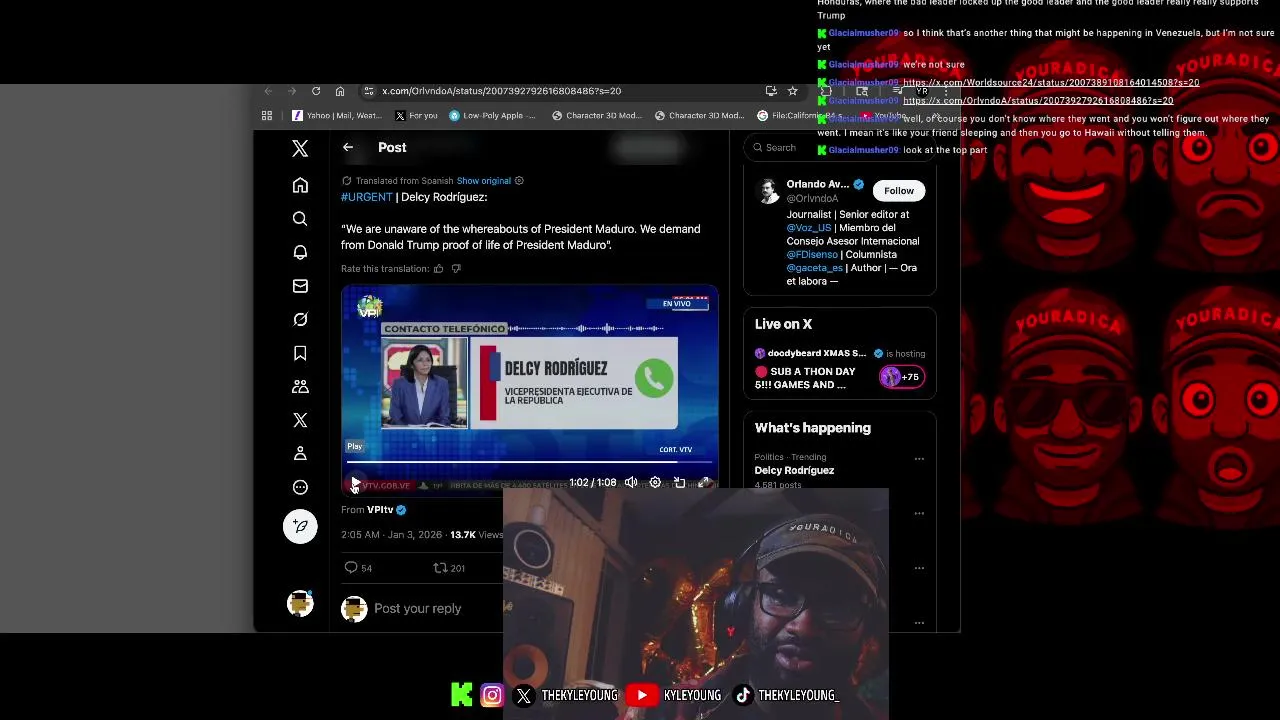Seek on the video progress bar
This screenshot has width=1280, height=720.
(531, 462)
